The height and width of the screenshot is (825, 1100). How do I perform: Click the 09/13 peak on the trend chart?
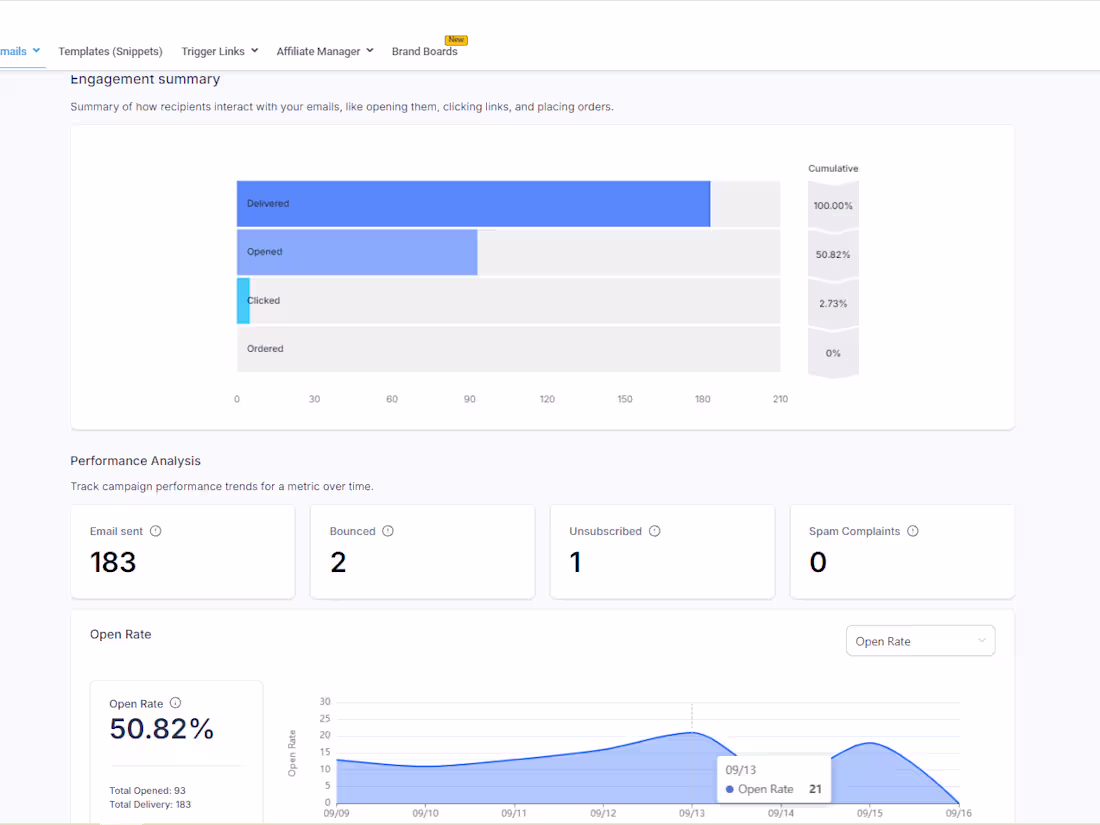pyautogui.click(x=691, y=733)
